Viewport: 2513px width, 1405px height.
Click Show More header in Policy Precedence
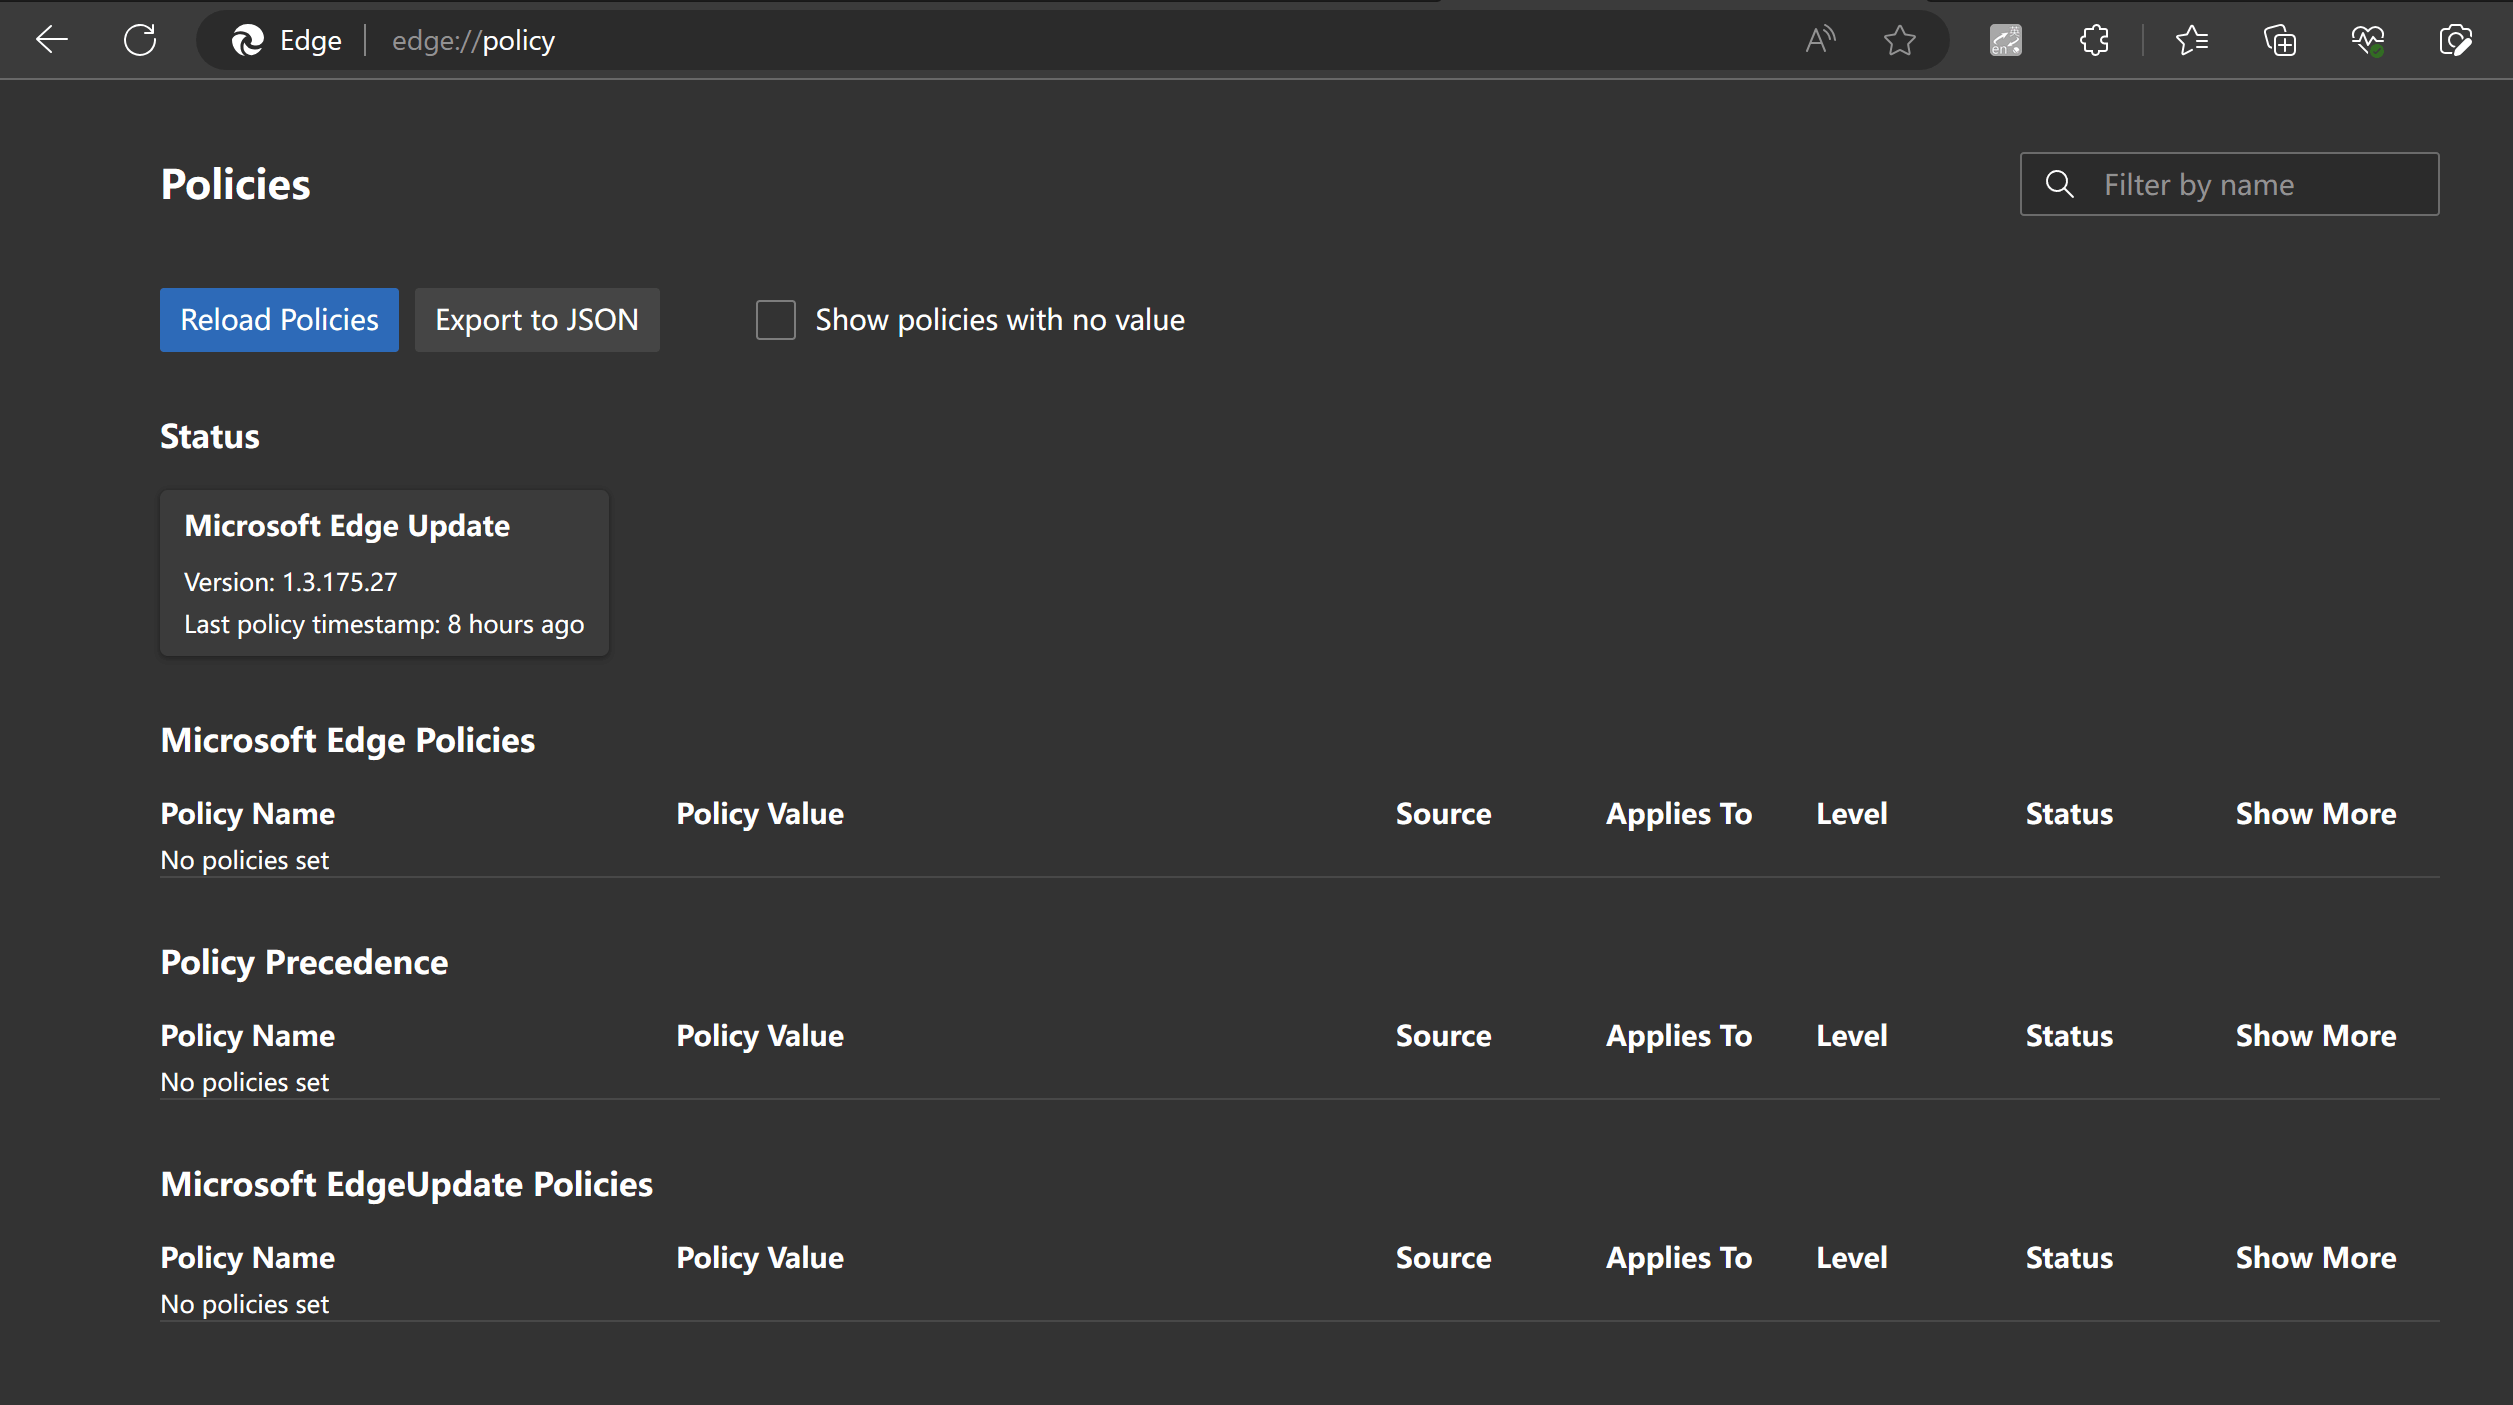pyautogui.click(x=2316, y=1036)
